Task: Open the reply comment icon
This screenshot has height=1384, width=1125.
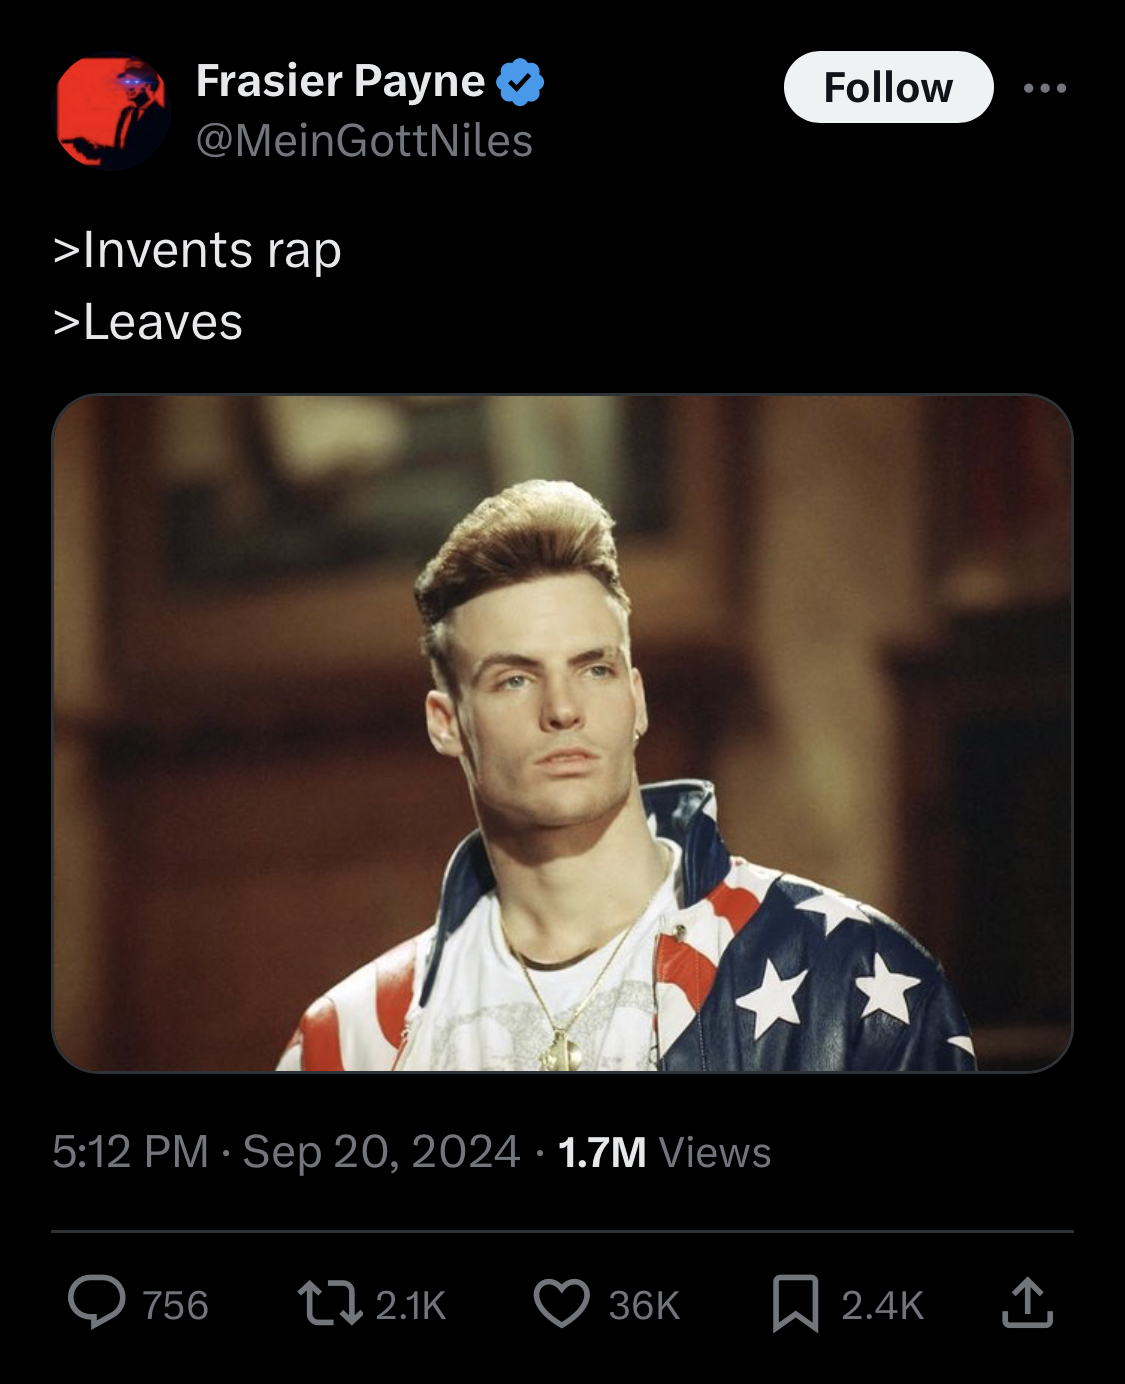Action: (x=97, y=1304)
